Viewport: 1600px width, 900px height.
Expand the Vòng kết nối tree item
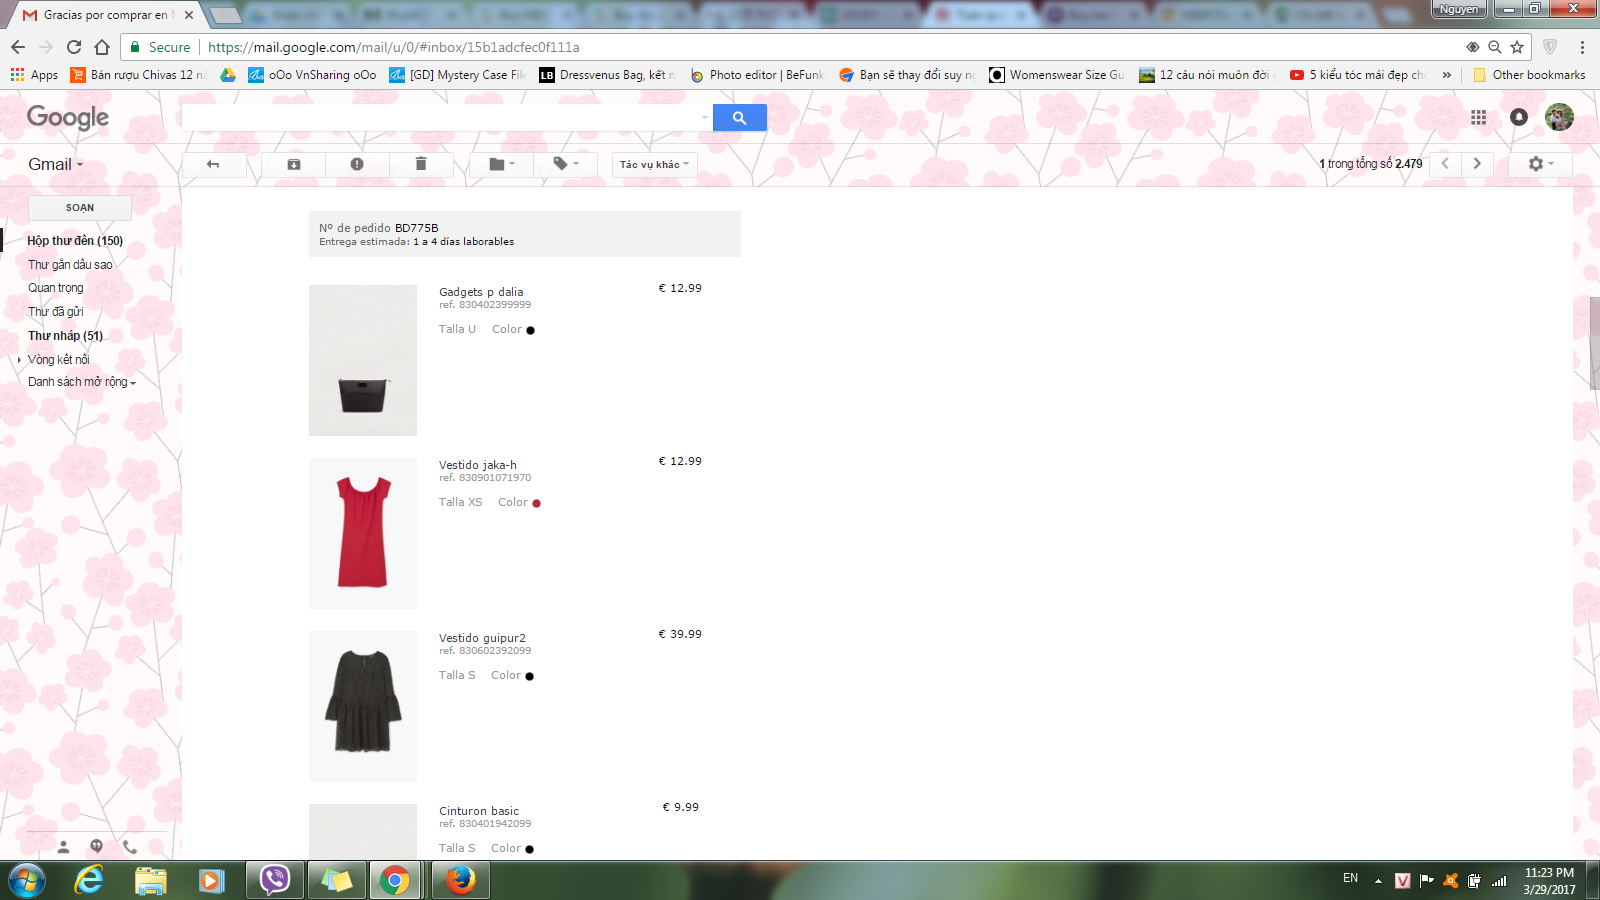click(19, 360)
